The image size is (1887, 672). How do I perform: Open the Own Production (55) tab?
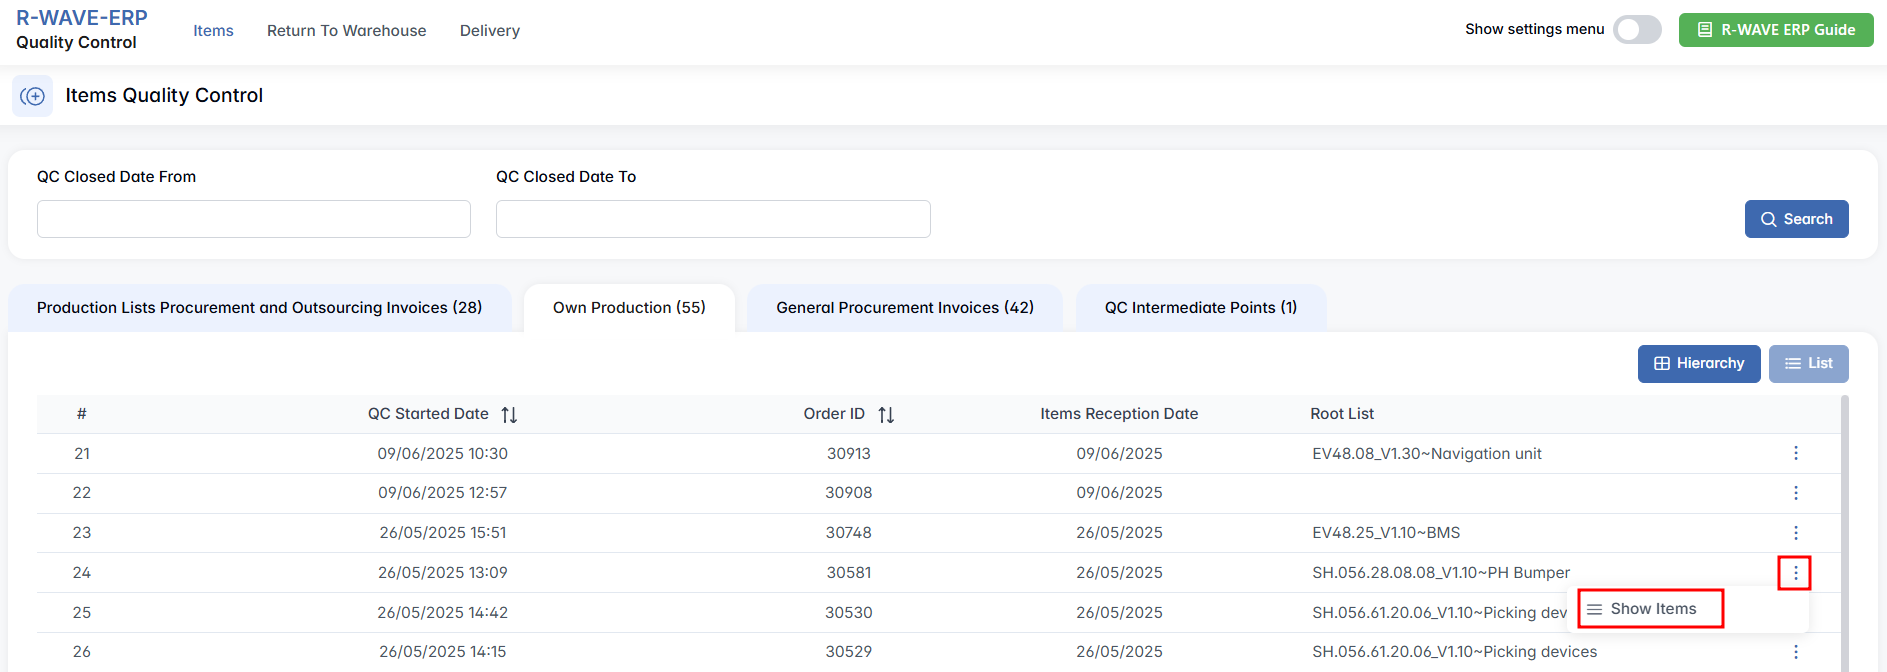(x=629, y=308)
